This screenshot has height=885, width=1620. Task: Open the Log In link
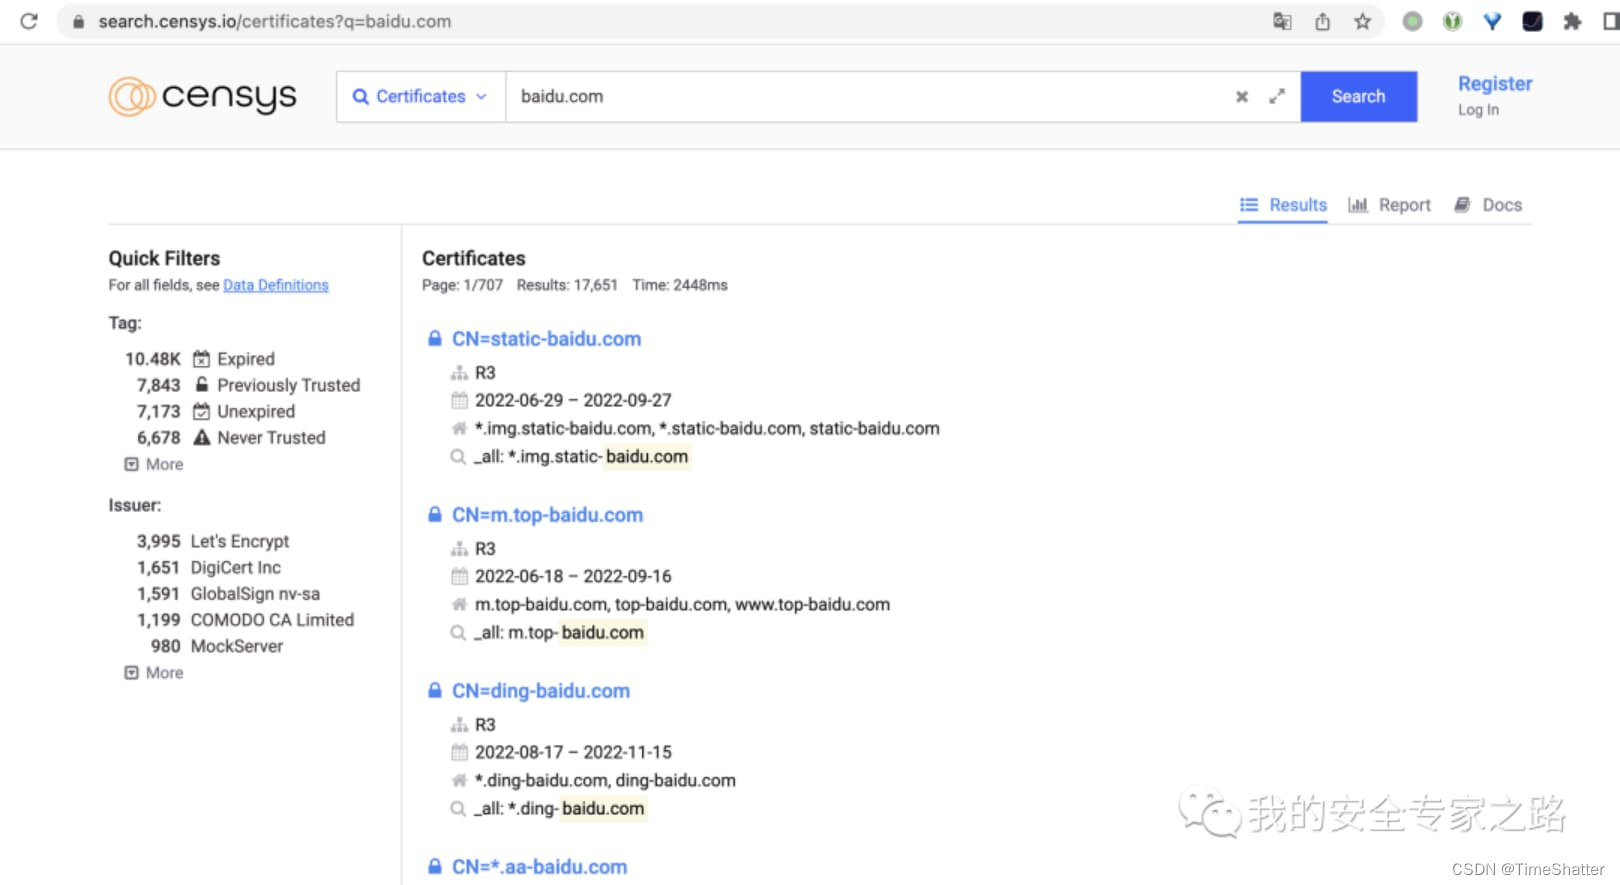coord(1478,110)
